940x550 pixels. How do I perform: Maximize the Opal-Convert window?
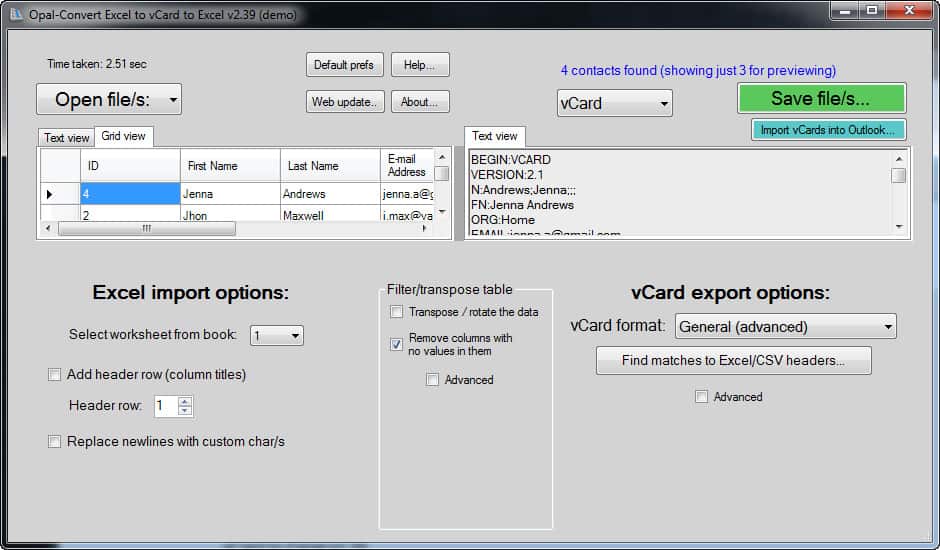click(873, 10)
